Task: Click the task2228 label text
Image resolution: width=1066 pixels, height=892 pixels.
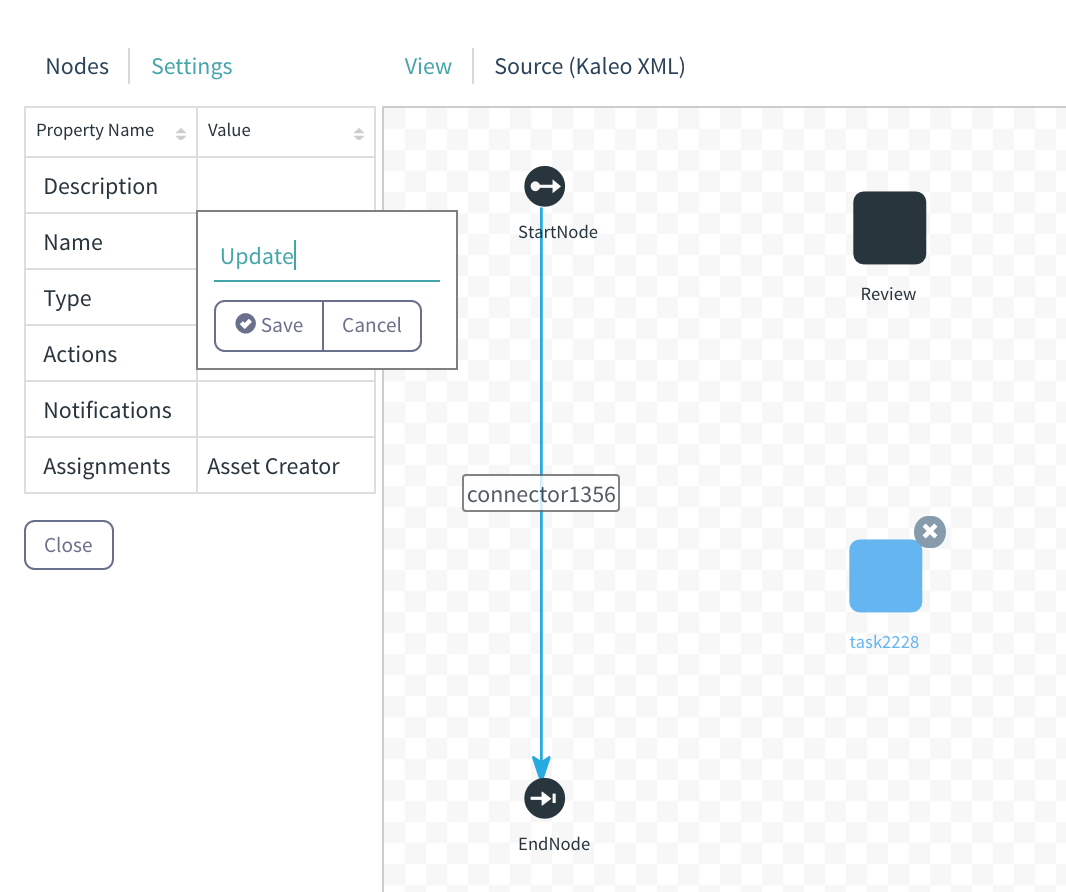Action: click(884, 642)
